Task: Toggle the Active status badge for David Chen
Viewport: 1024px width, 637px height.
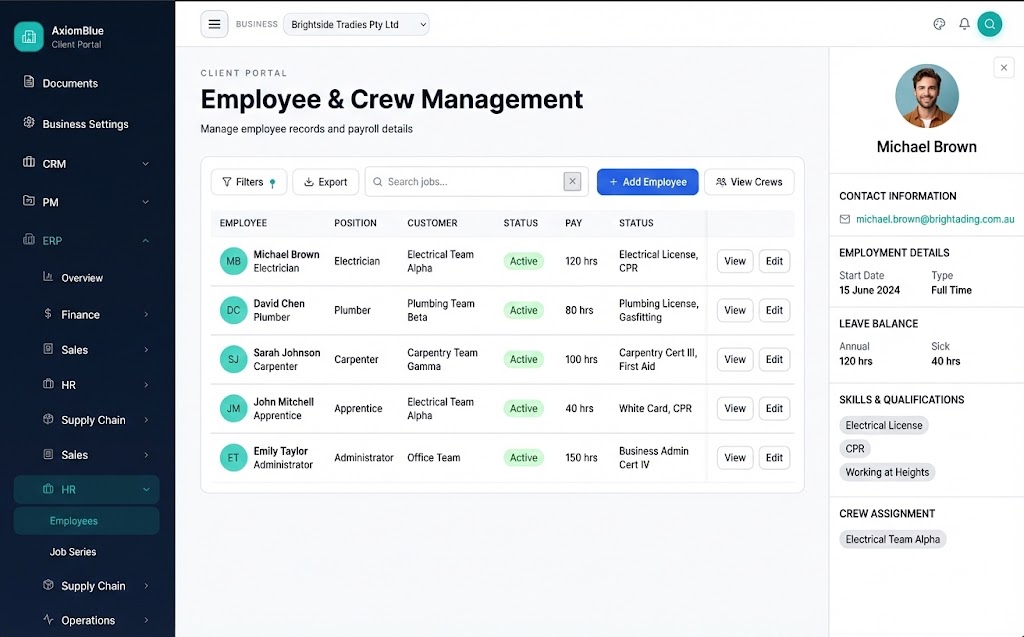Action: coord(523,310)
